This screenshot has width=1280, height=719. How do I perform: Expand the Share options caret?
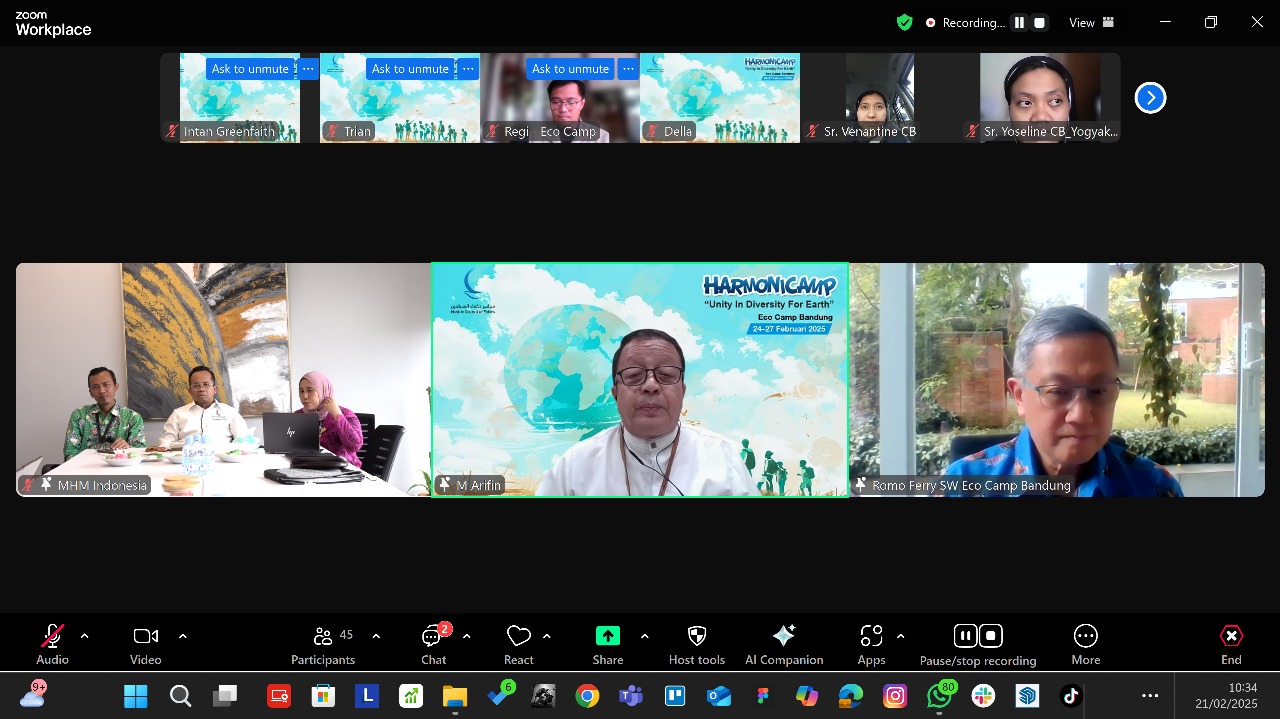coord(644,636)
